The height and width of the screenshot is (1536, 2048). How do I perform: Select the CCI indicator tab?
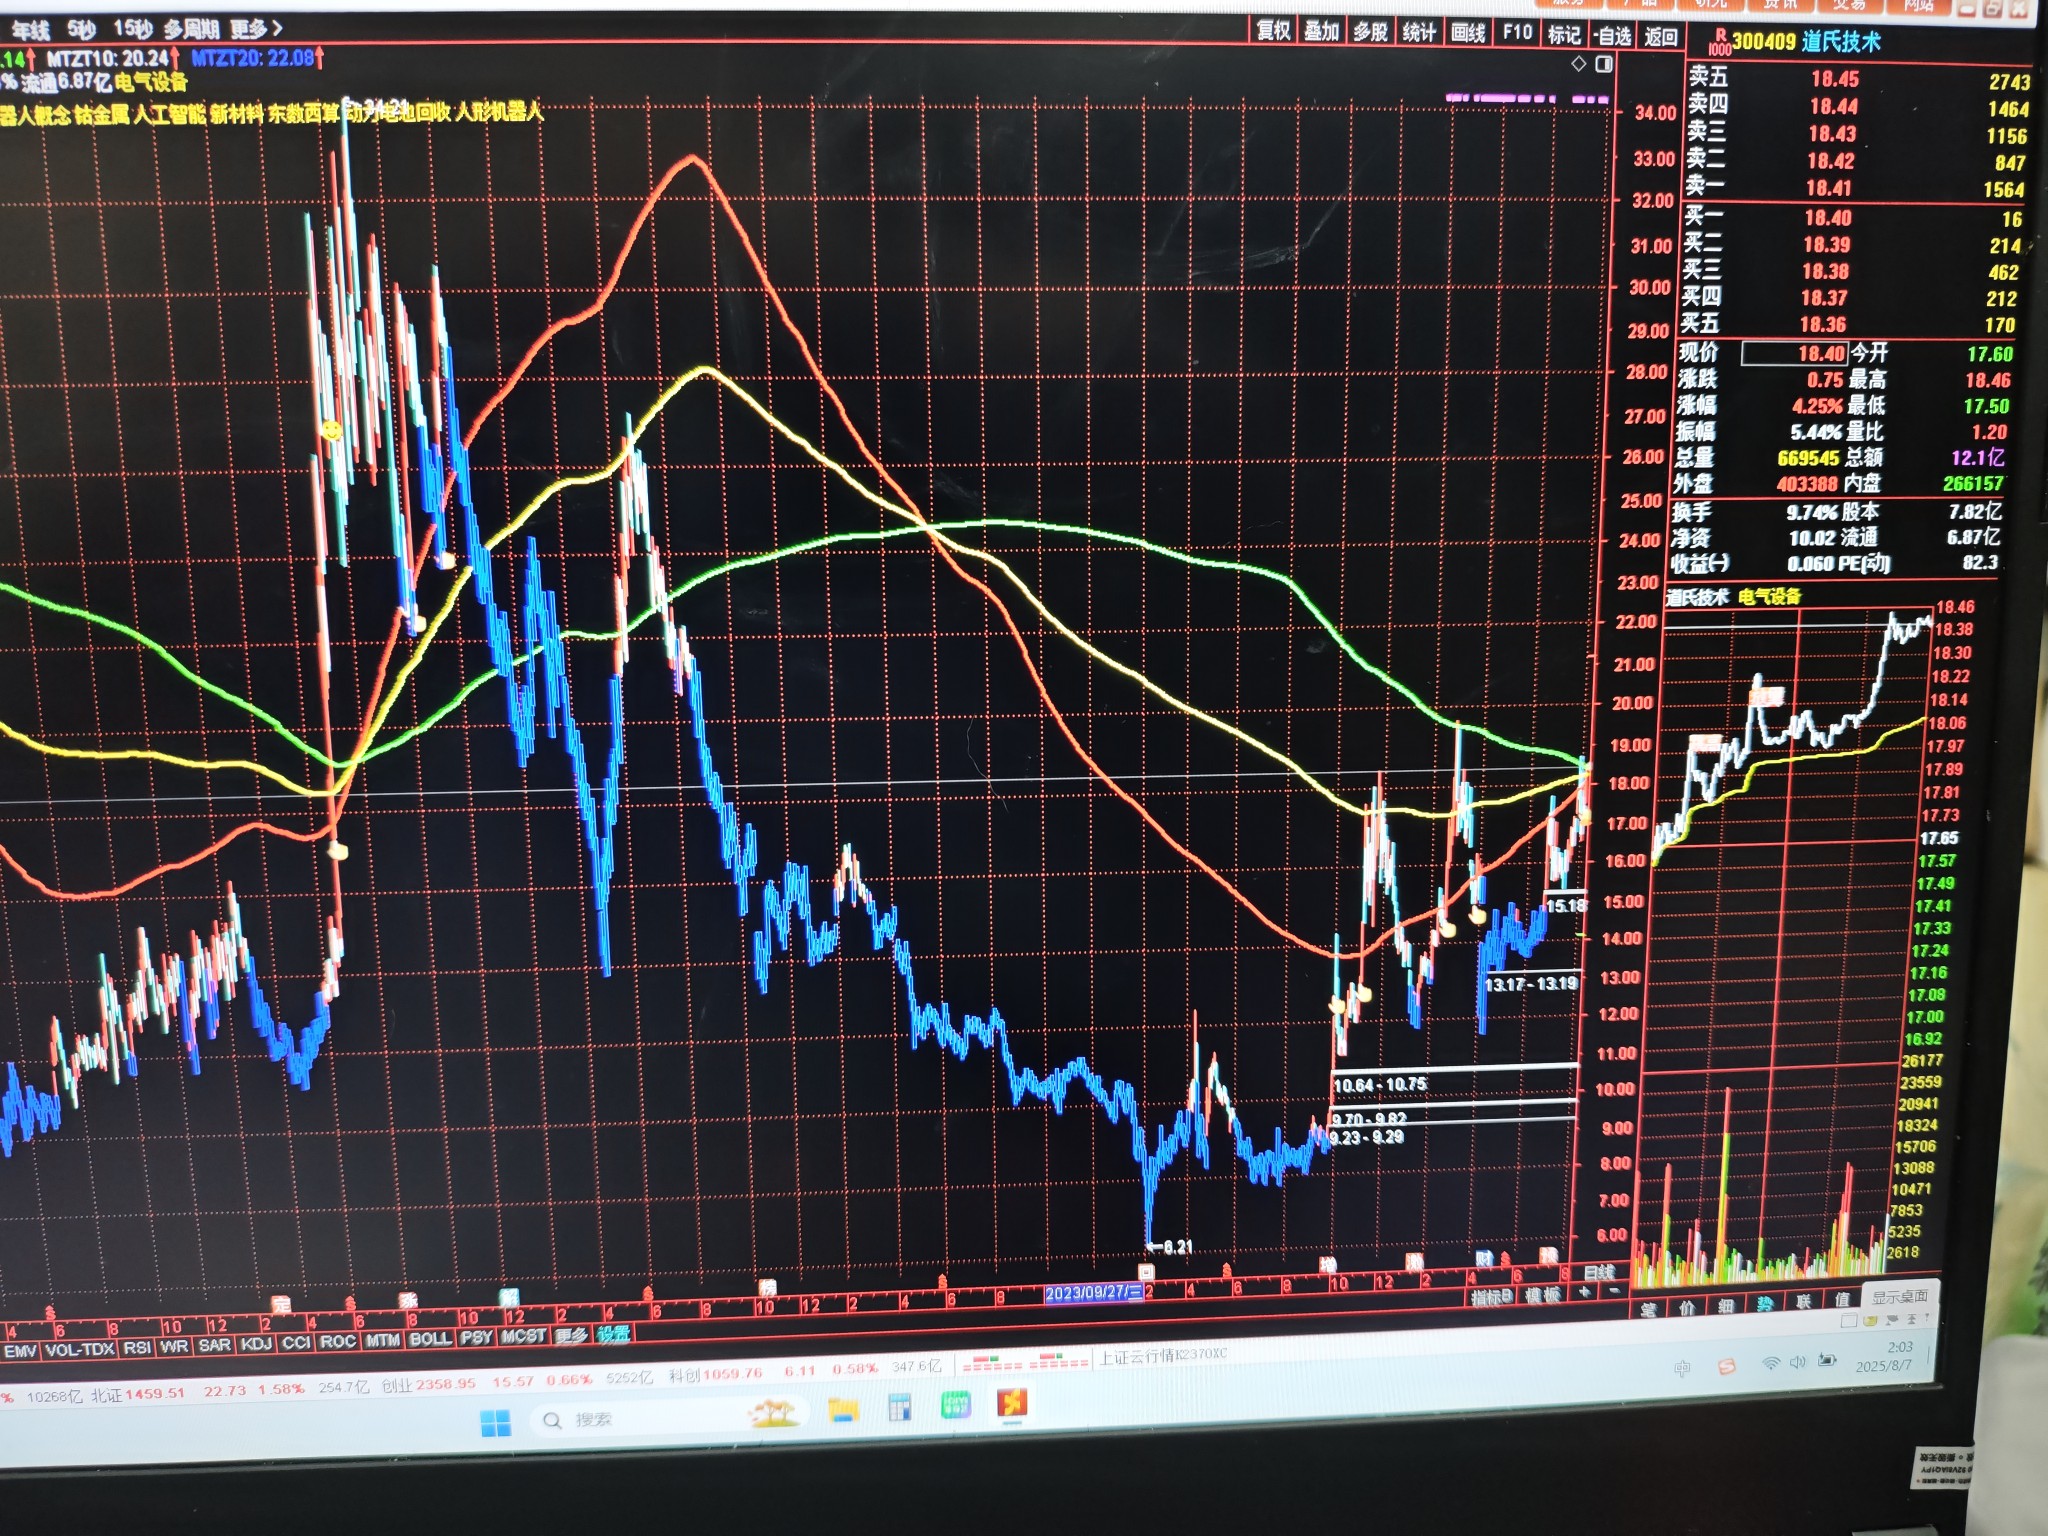click(296, 1343)
